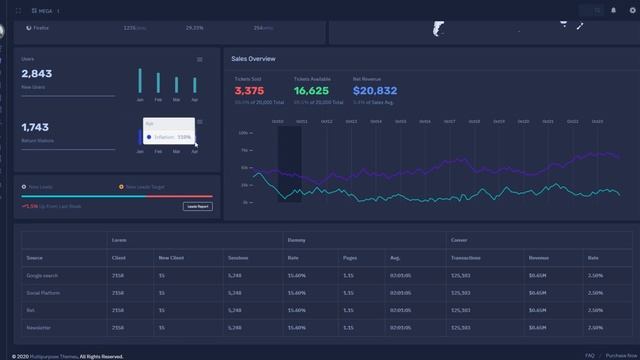Click the 2,843 new users count

(37, 73)
